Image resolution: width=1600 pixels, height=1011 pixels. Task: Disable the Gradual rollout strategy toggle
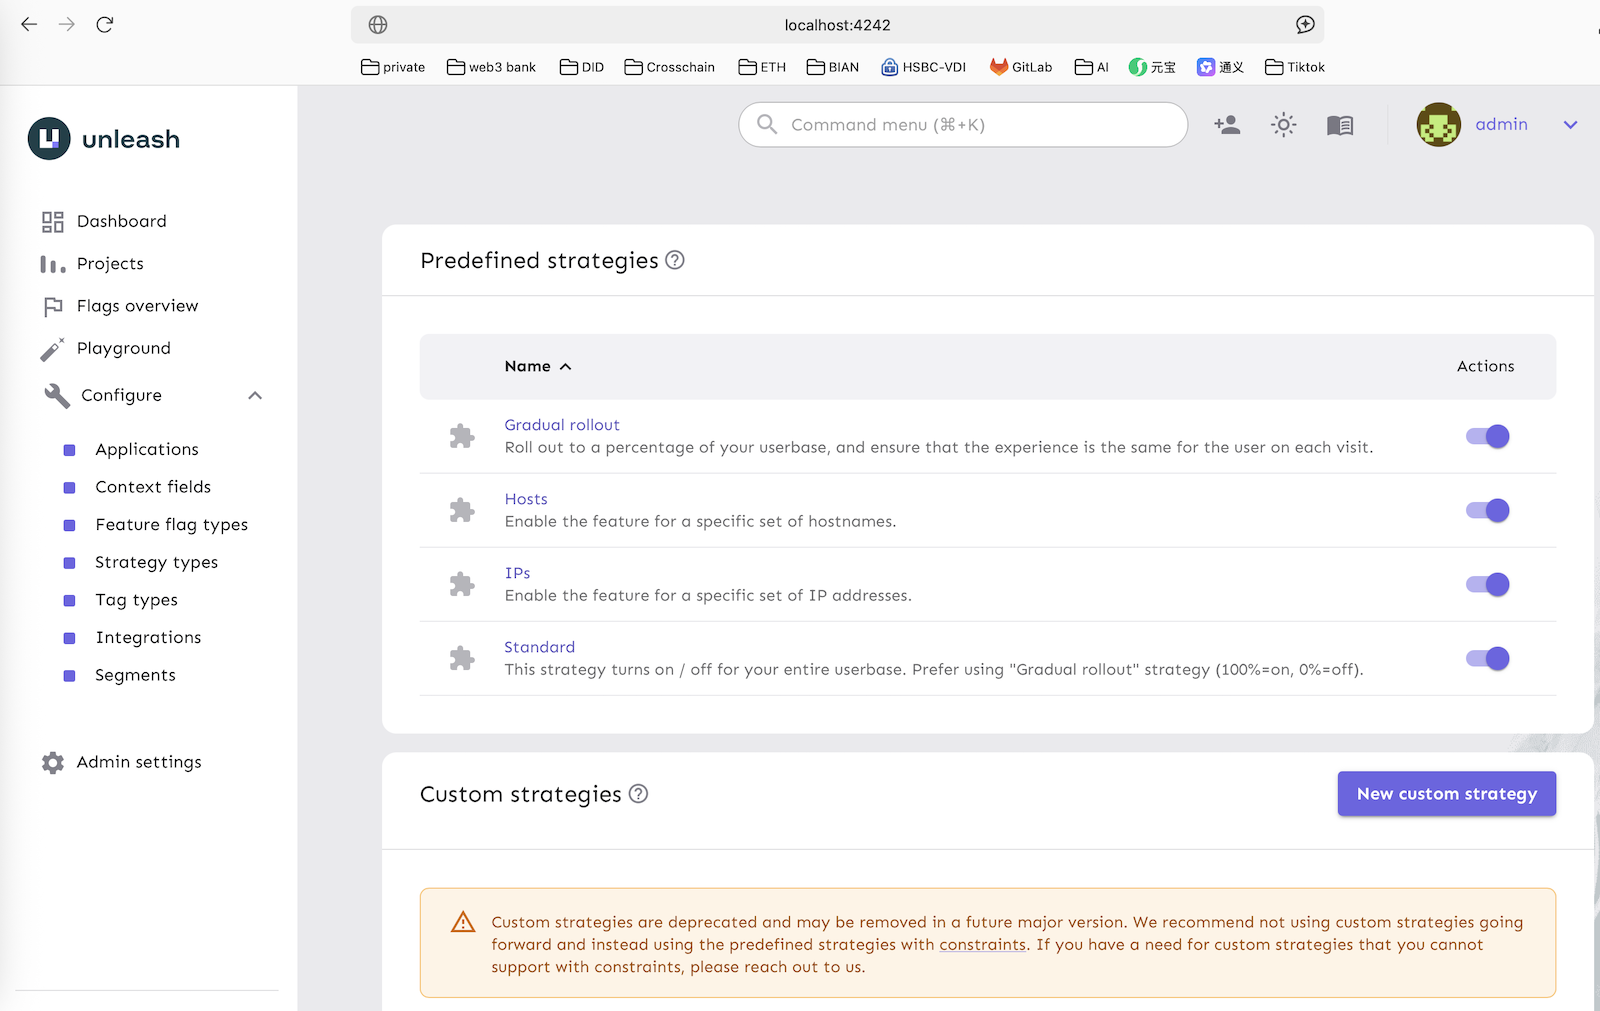pos(1487,437)
